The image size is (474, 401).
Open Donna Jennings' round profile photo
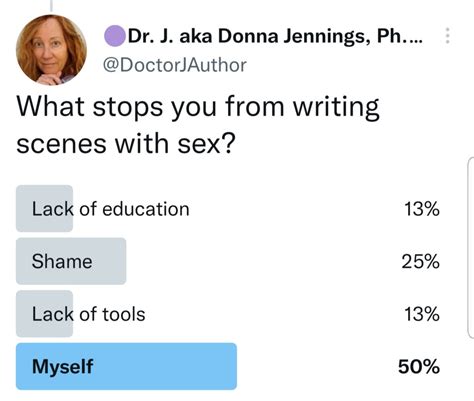click(51, 50)
